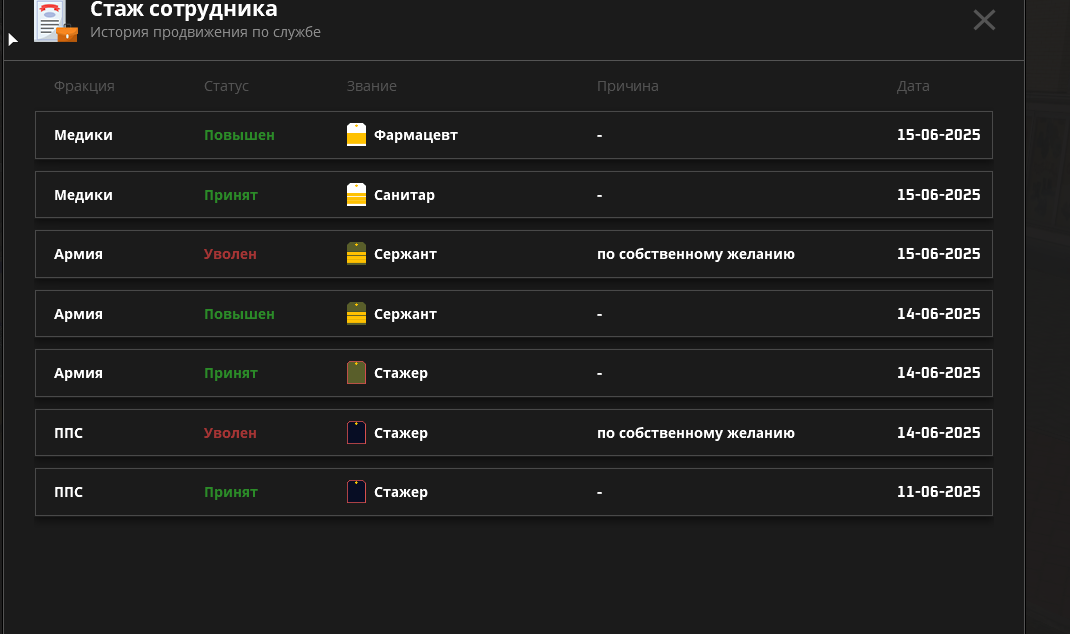Viewport: 1070px width, 634px height.
Task: Click Уволен status in the ППС row
Action: [230, 433]
